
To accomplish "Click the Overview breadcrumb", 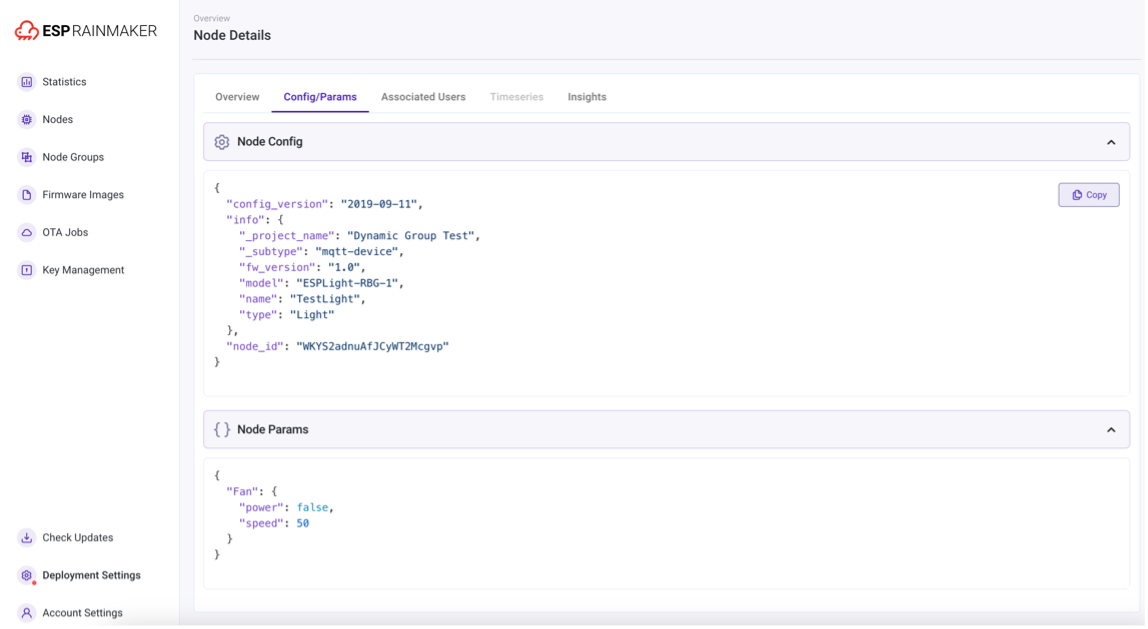I will coord(212,18).
